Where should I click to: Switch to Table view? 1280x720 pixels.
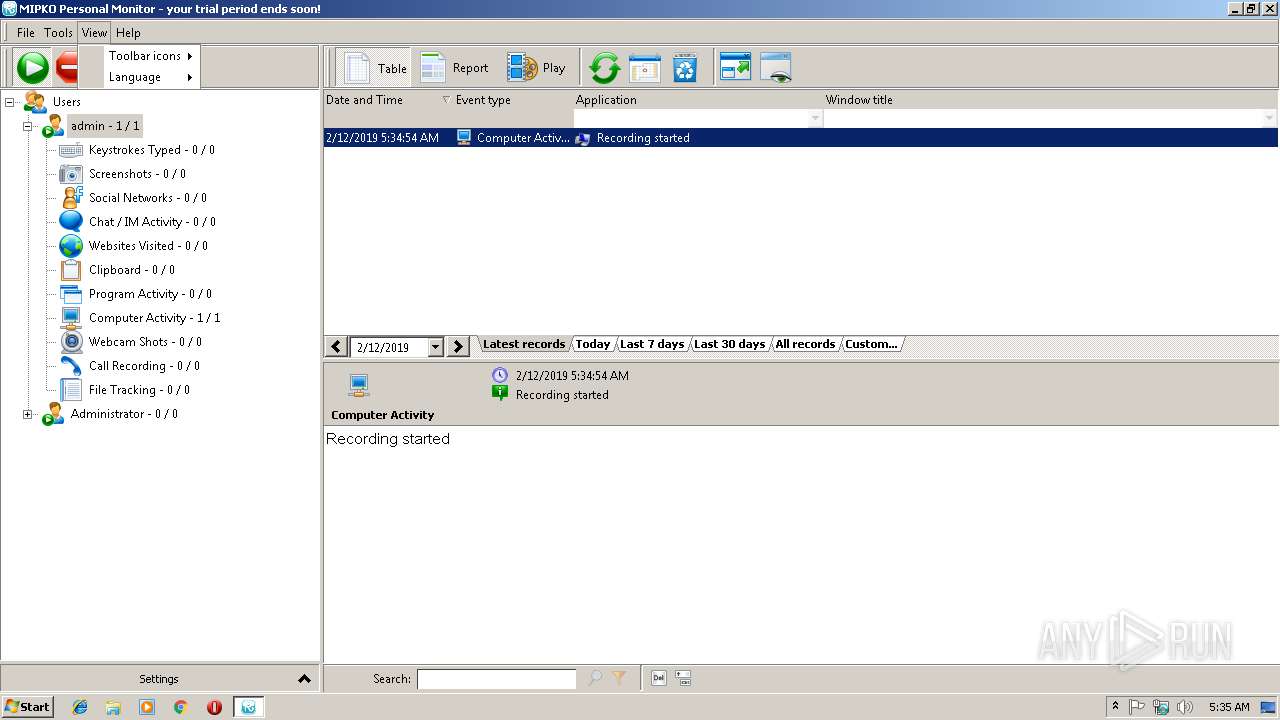click(x=376, y=68)
